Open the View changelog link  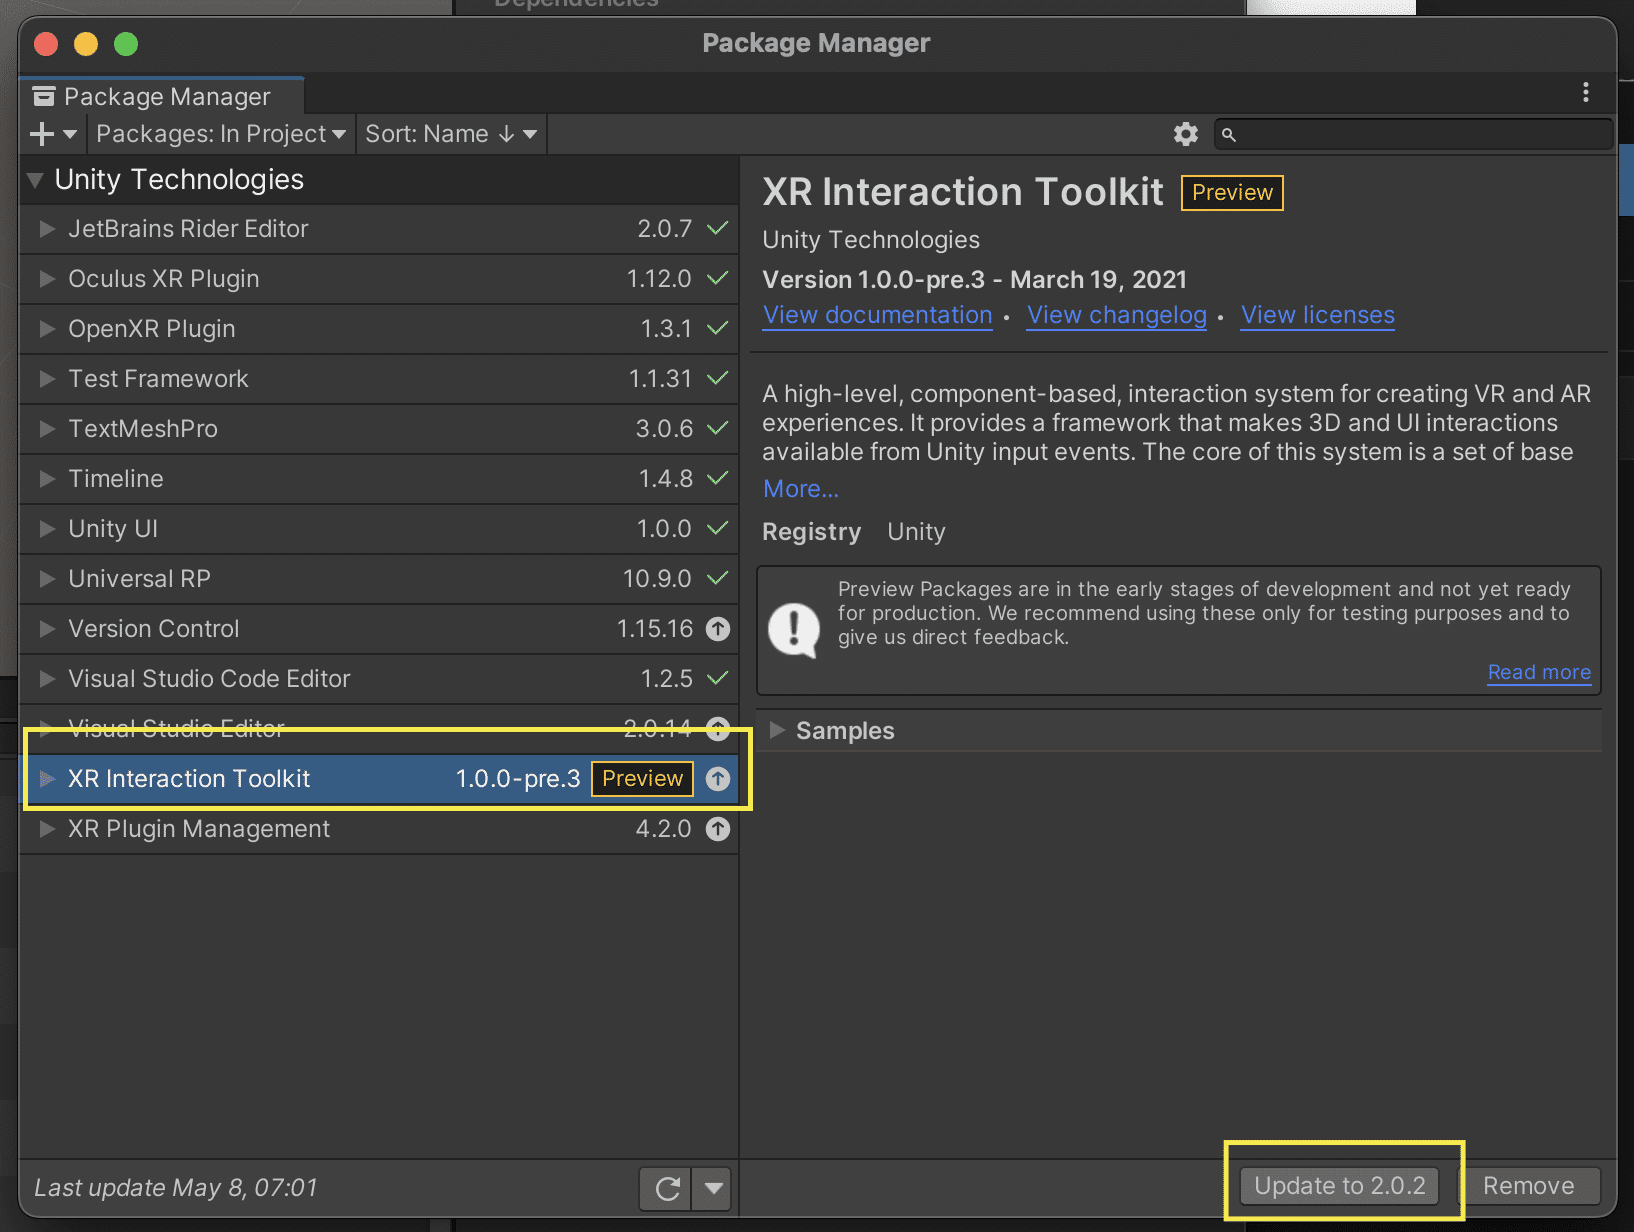[x=1117, y=315]
